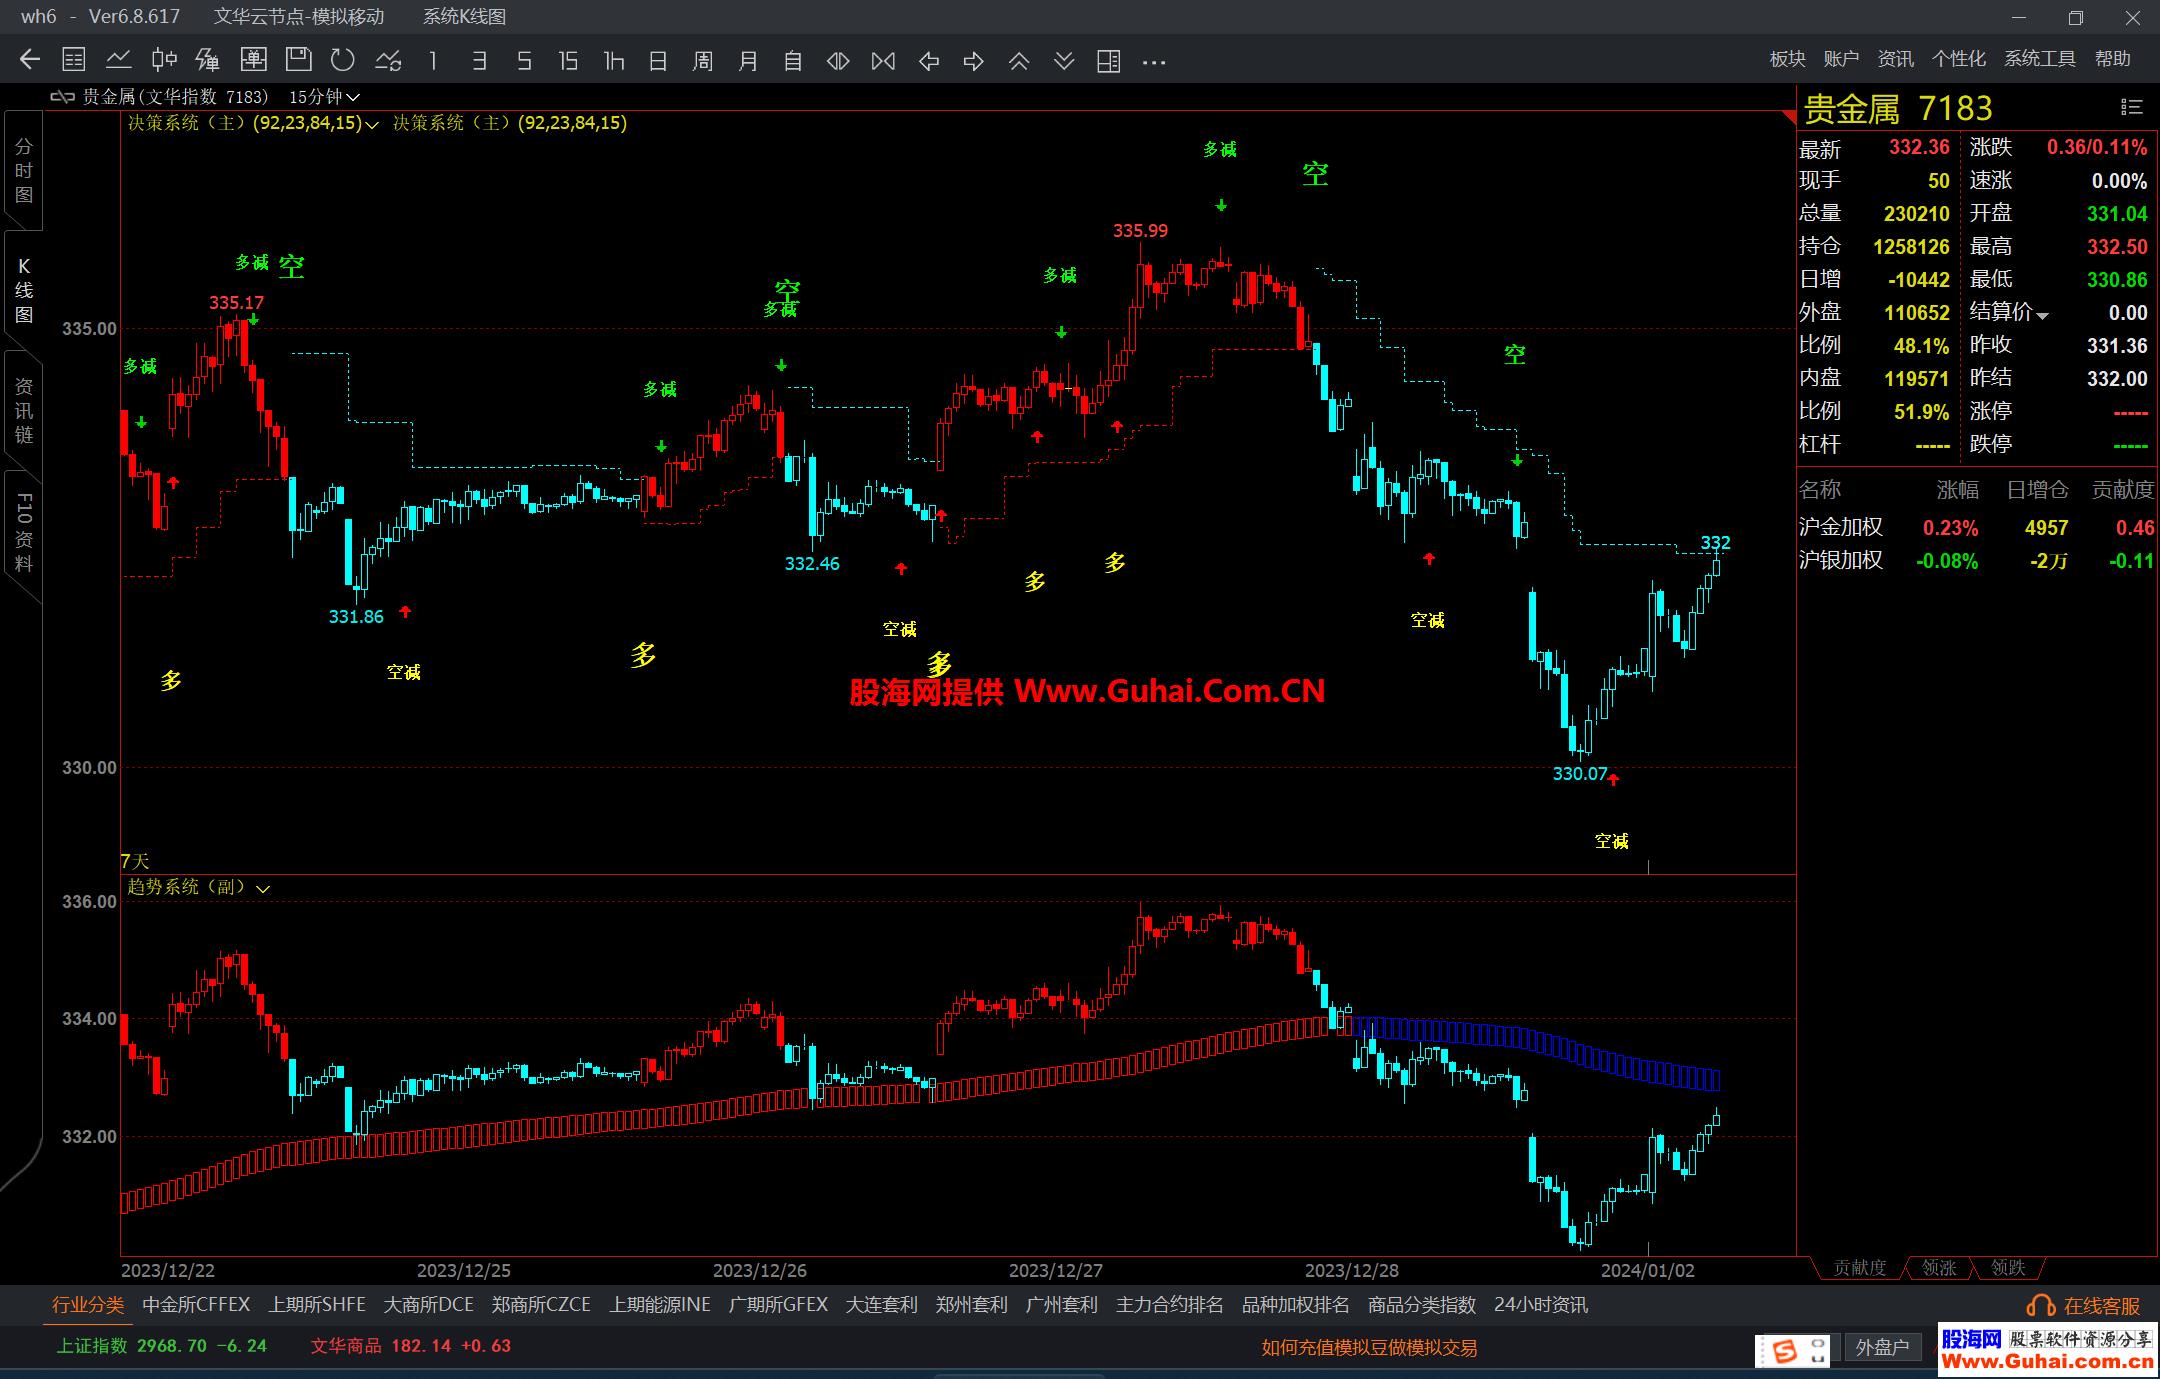The height and width of the screenshot is (1379, 2160).
Task: Switch to daily (日) period
Action: (x=657, y=61)
